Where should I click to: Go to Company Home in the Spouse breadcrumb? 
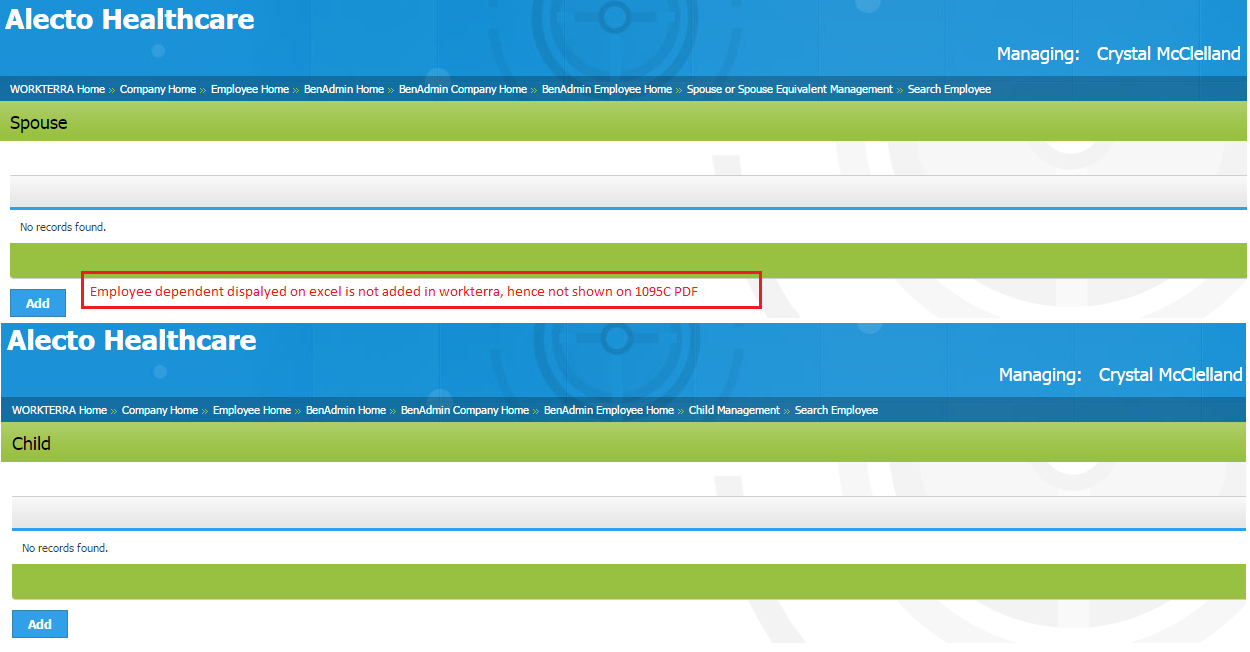[x=158, y=89]
